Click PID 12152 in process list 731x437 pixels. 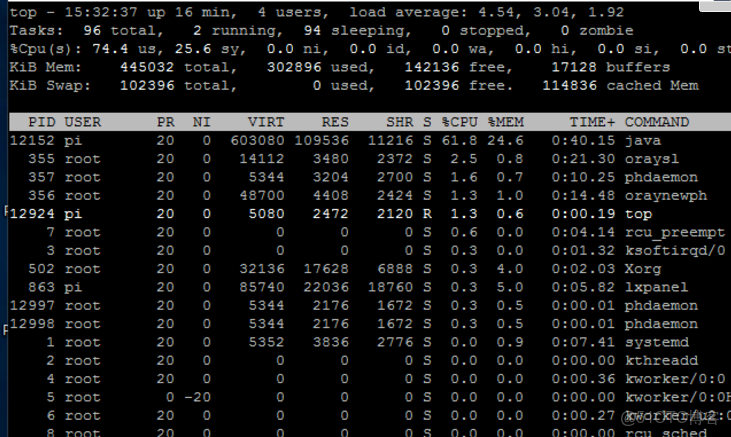click(32, 140)
